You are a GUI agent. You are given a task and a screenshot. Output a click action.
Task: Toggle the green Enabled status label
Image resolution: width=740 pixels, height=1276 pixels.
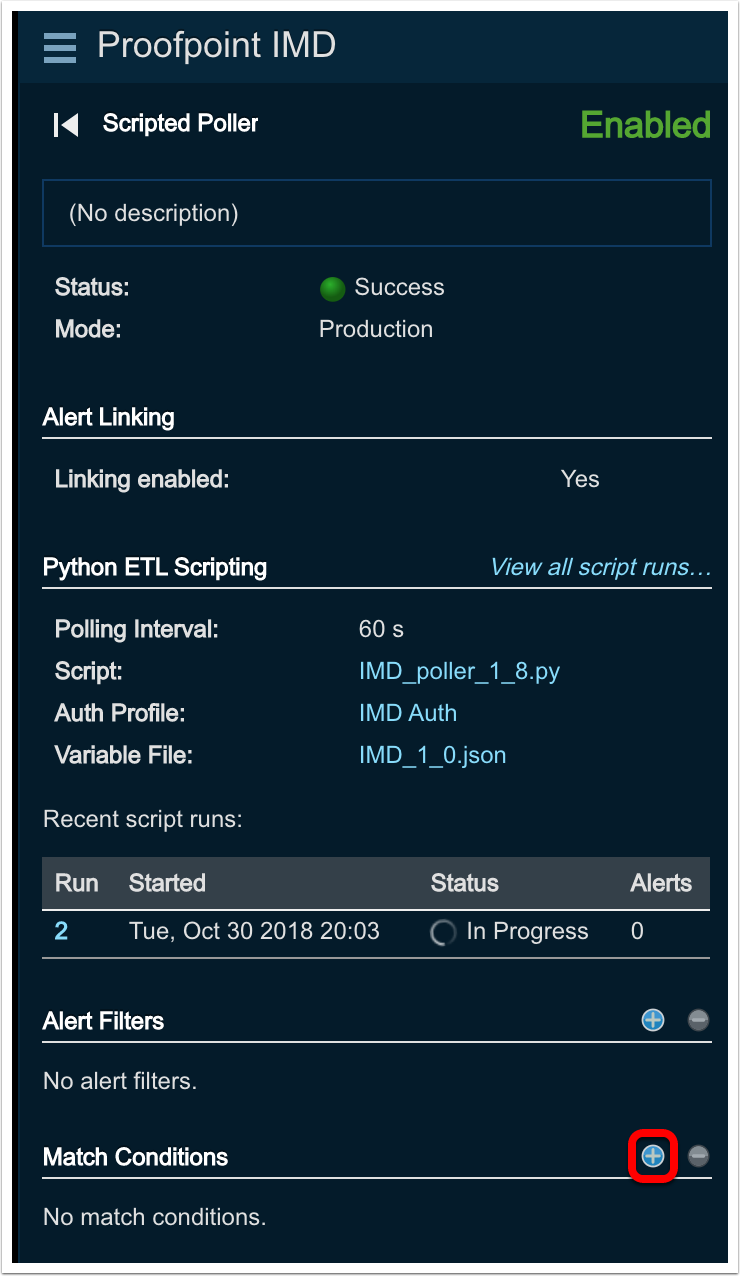[x=645, y=125]
